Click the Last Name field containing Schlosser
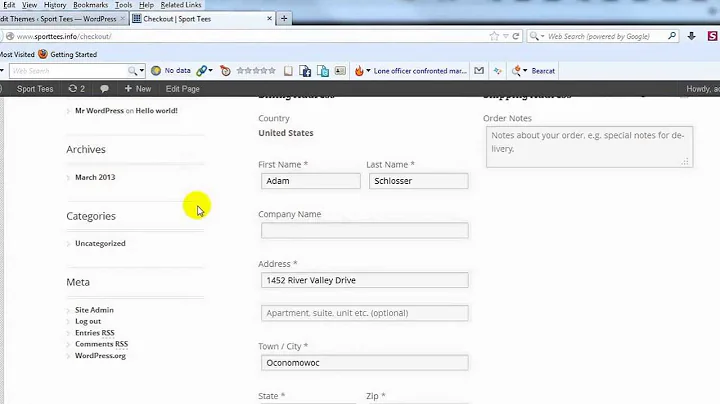720x404 pixels. 419,181
